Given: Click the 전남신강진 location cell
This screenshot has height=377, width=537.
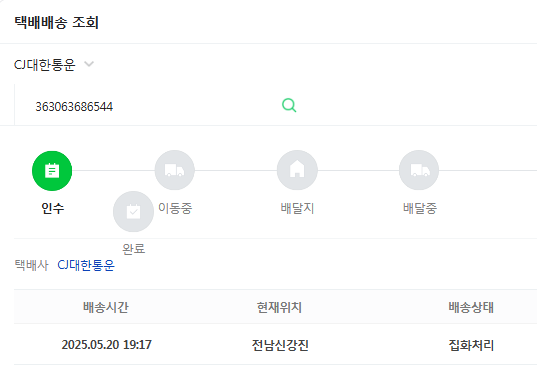Looking at the screenshot, I should [x=280, y=345].
